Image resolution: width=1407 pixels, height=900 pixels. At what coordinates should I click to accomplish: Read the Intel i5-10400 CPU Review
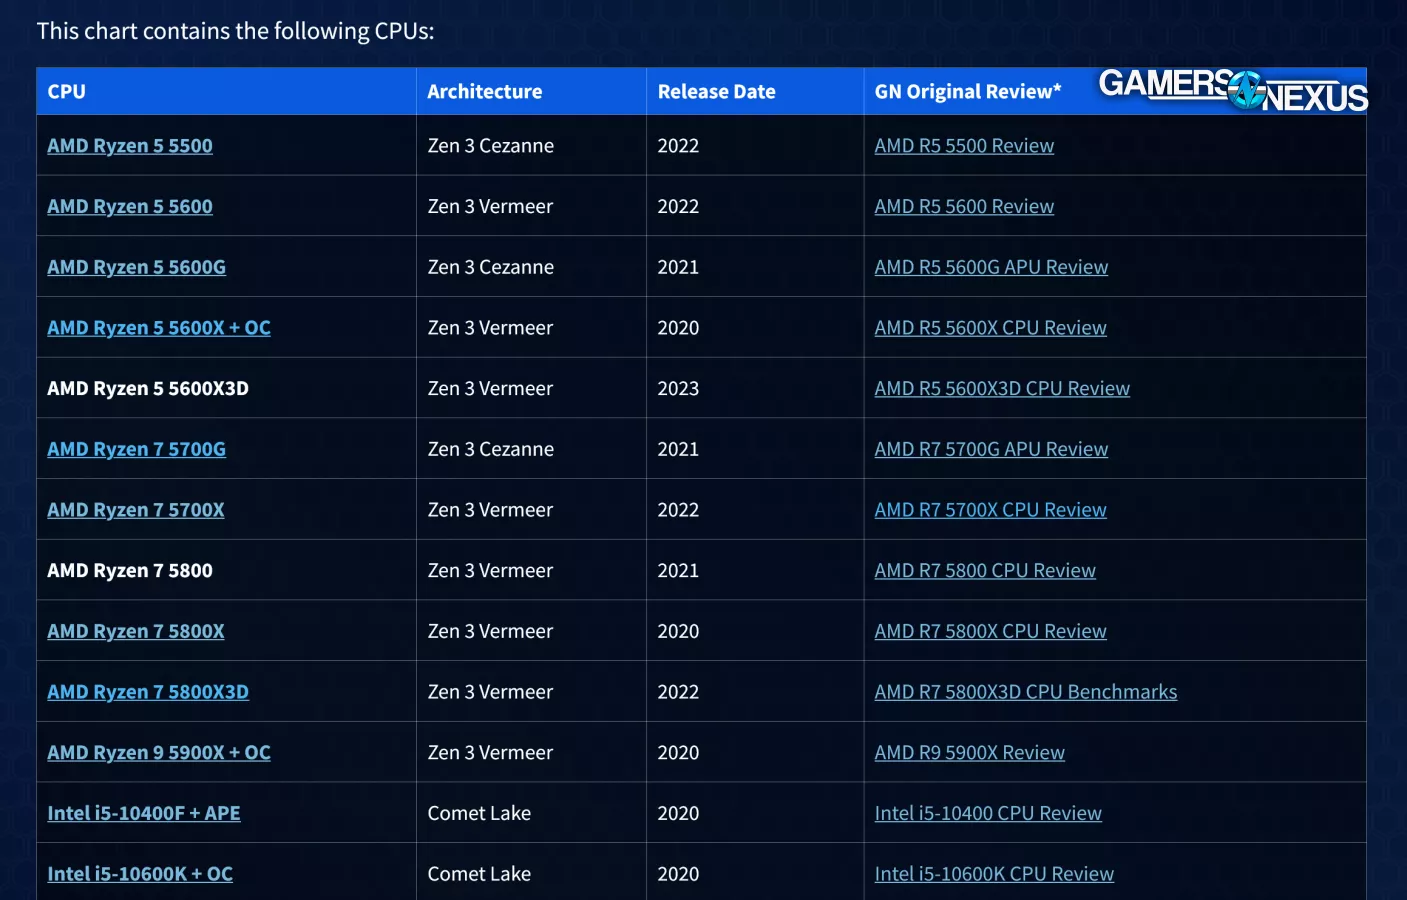[x=988, y=814]
